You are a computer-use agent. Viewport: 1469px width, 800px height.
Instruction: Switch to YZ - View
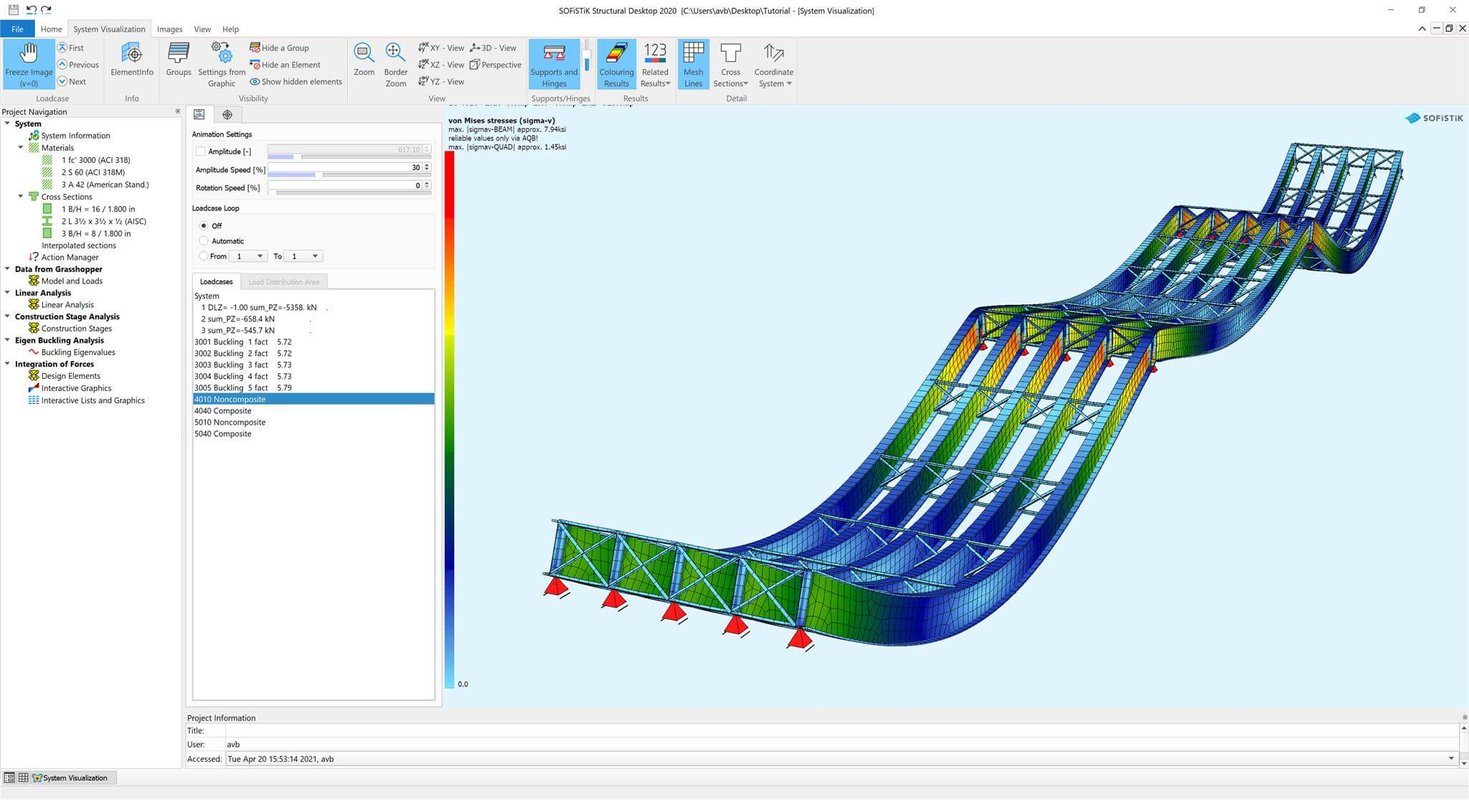(x=441, y=82)
